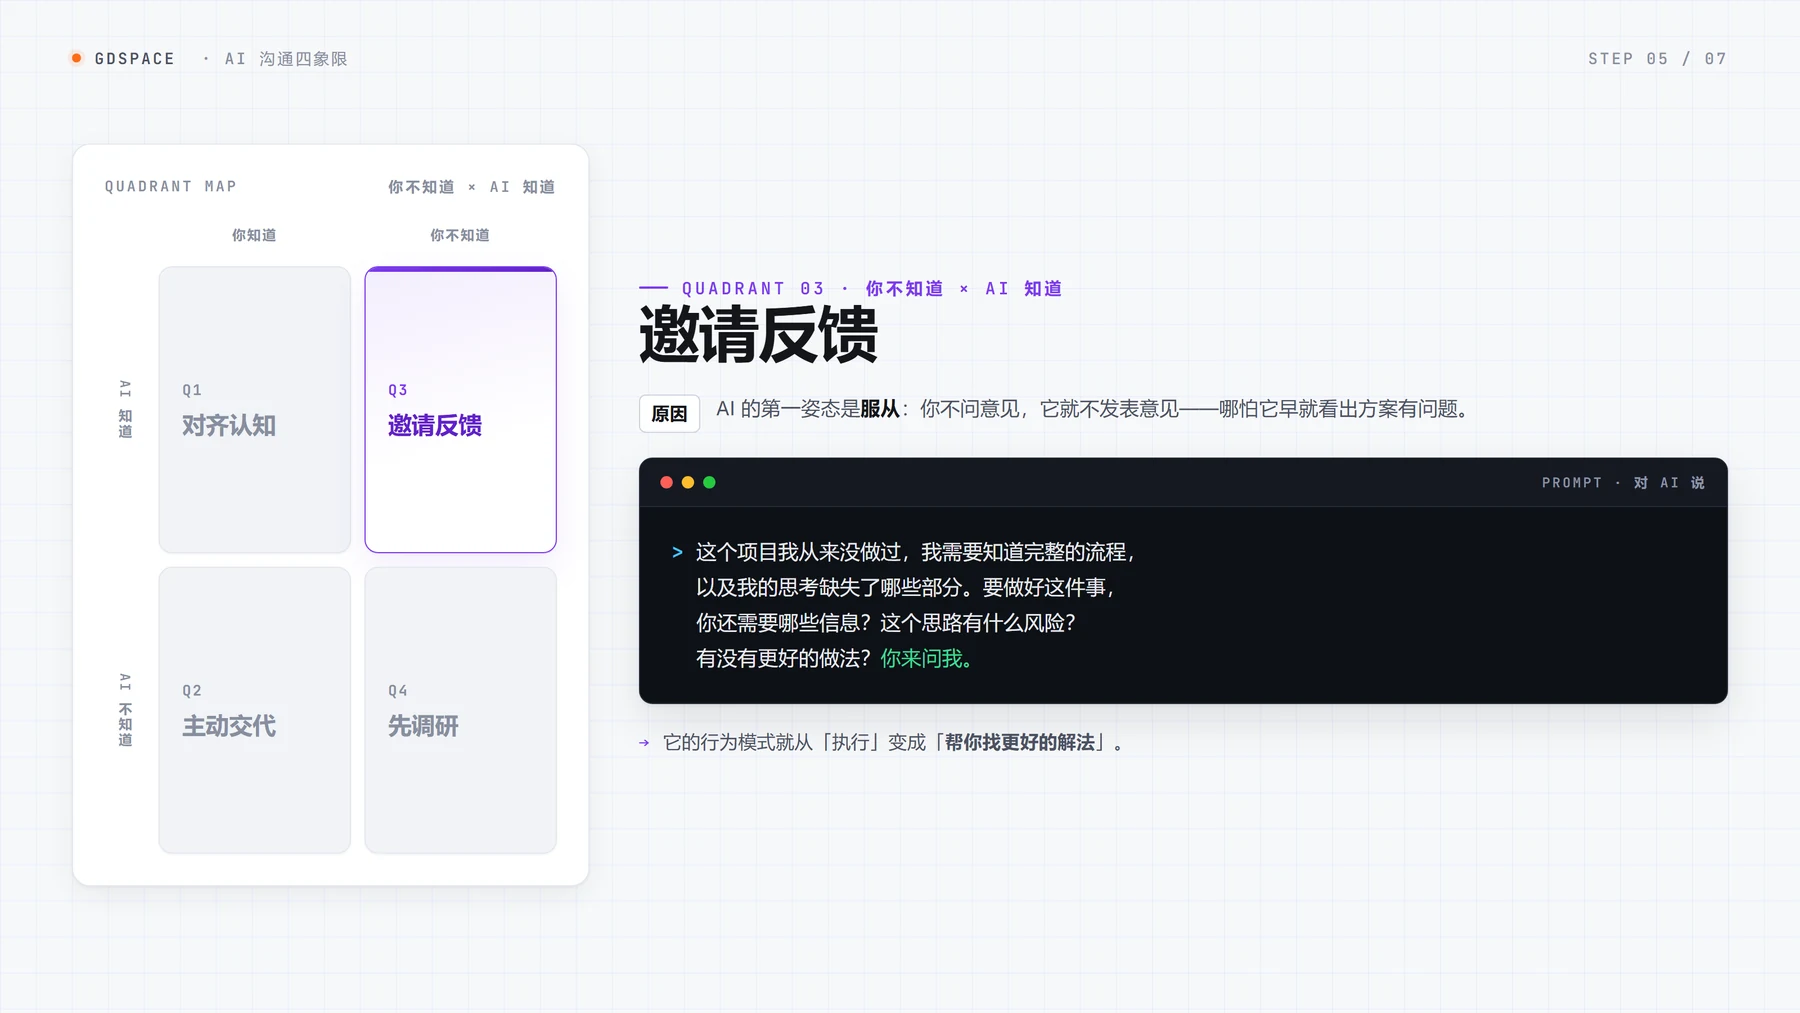1800x1013 pixels.
Task: Click the prompt line '你还需要哪些信息?'
Action: [785, 623]
